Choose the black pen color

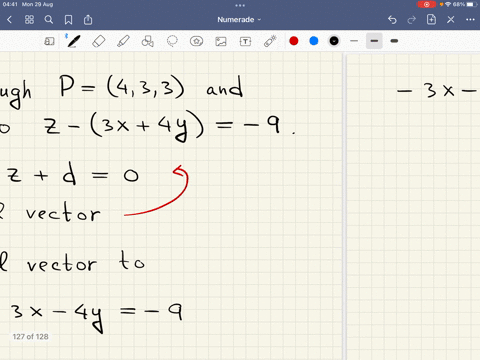pos(334,41)
